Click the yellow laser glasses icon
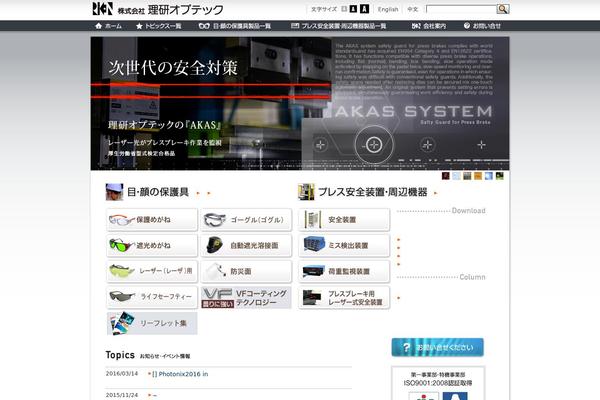Viewport: 600px width, 400px height. tap(122, 271)
